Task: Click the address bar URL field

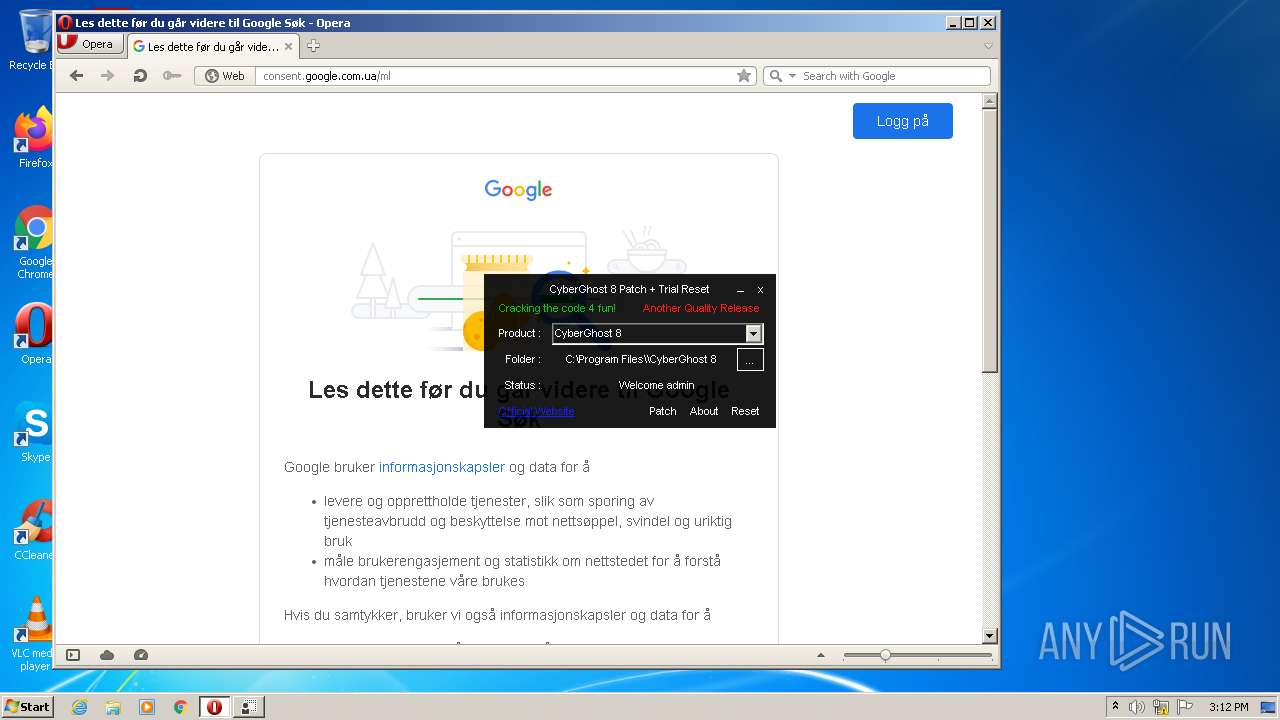Action: (495, 76)
